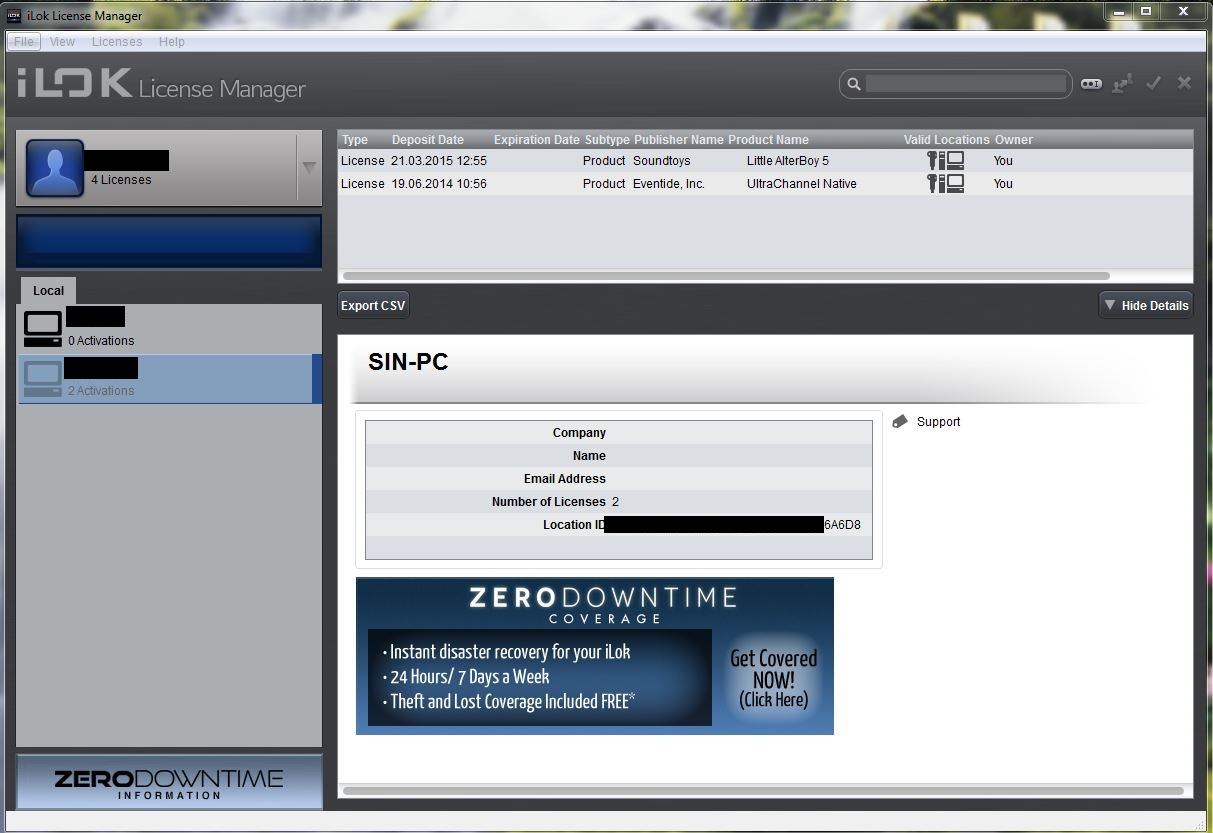Click the SIN-PC heading
Image resolution: width=1213 pixels, height=833 pixels.
pos(408,363)
